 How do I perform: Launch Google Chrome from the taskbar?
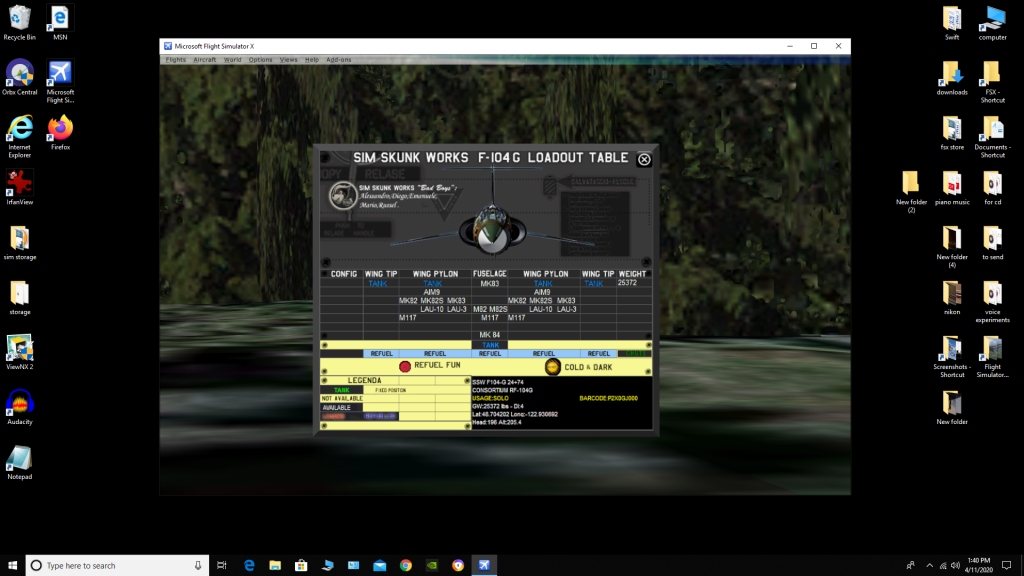coord(406,566)
